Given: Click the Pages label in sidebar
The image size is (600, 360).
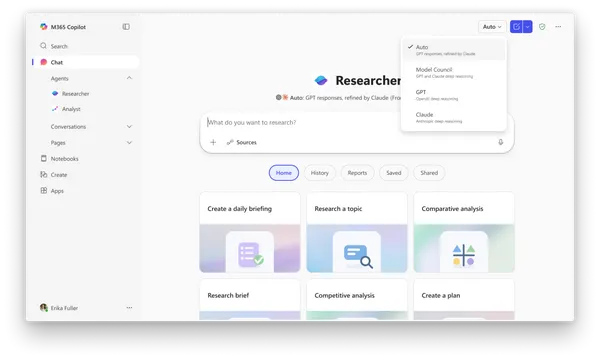Looking at the screenshot, I should coord(58,143).
